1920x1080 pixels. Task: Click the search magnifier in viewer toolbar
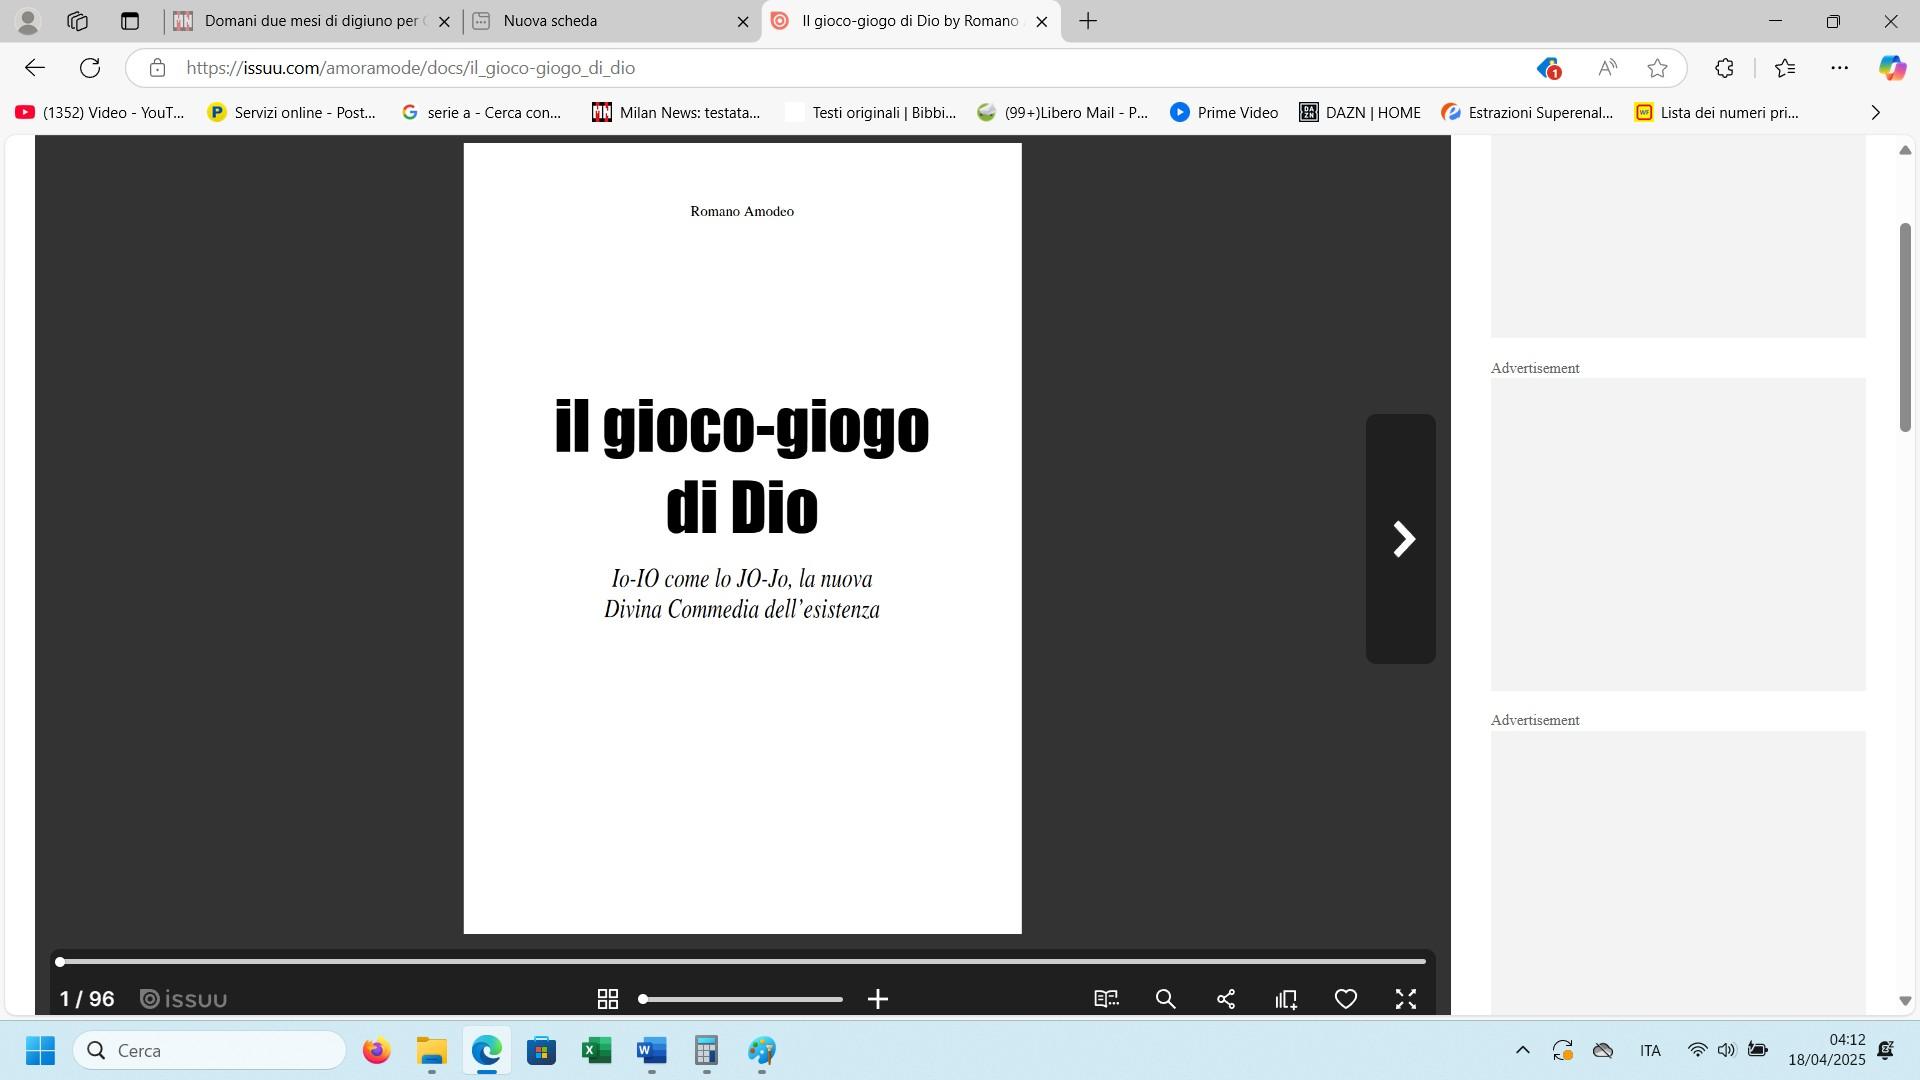click(x=1166, y=999)
